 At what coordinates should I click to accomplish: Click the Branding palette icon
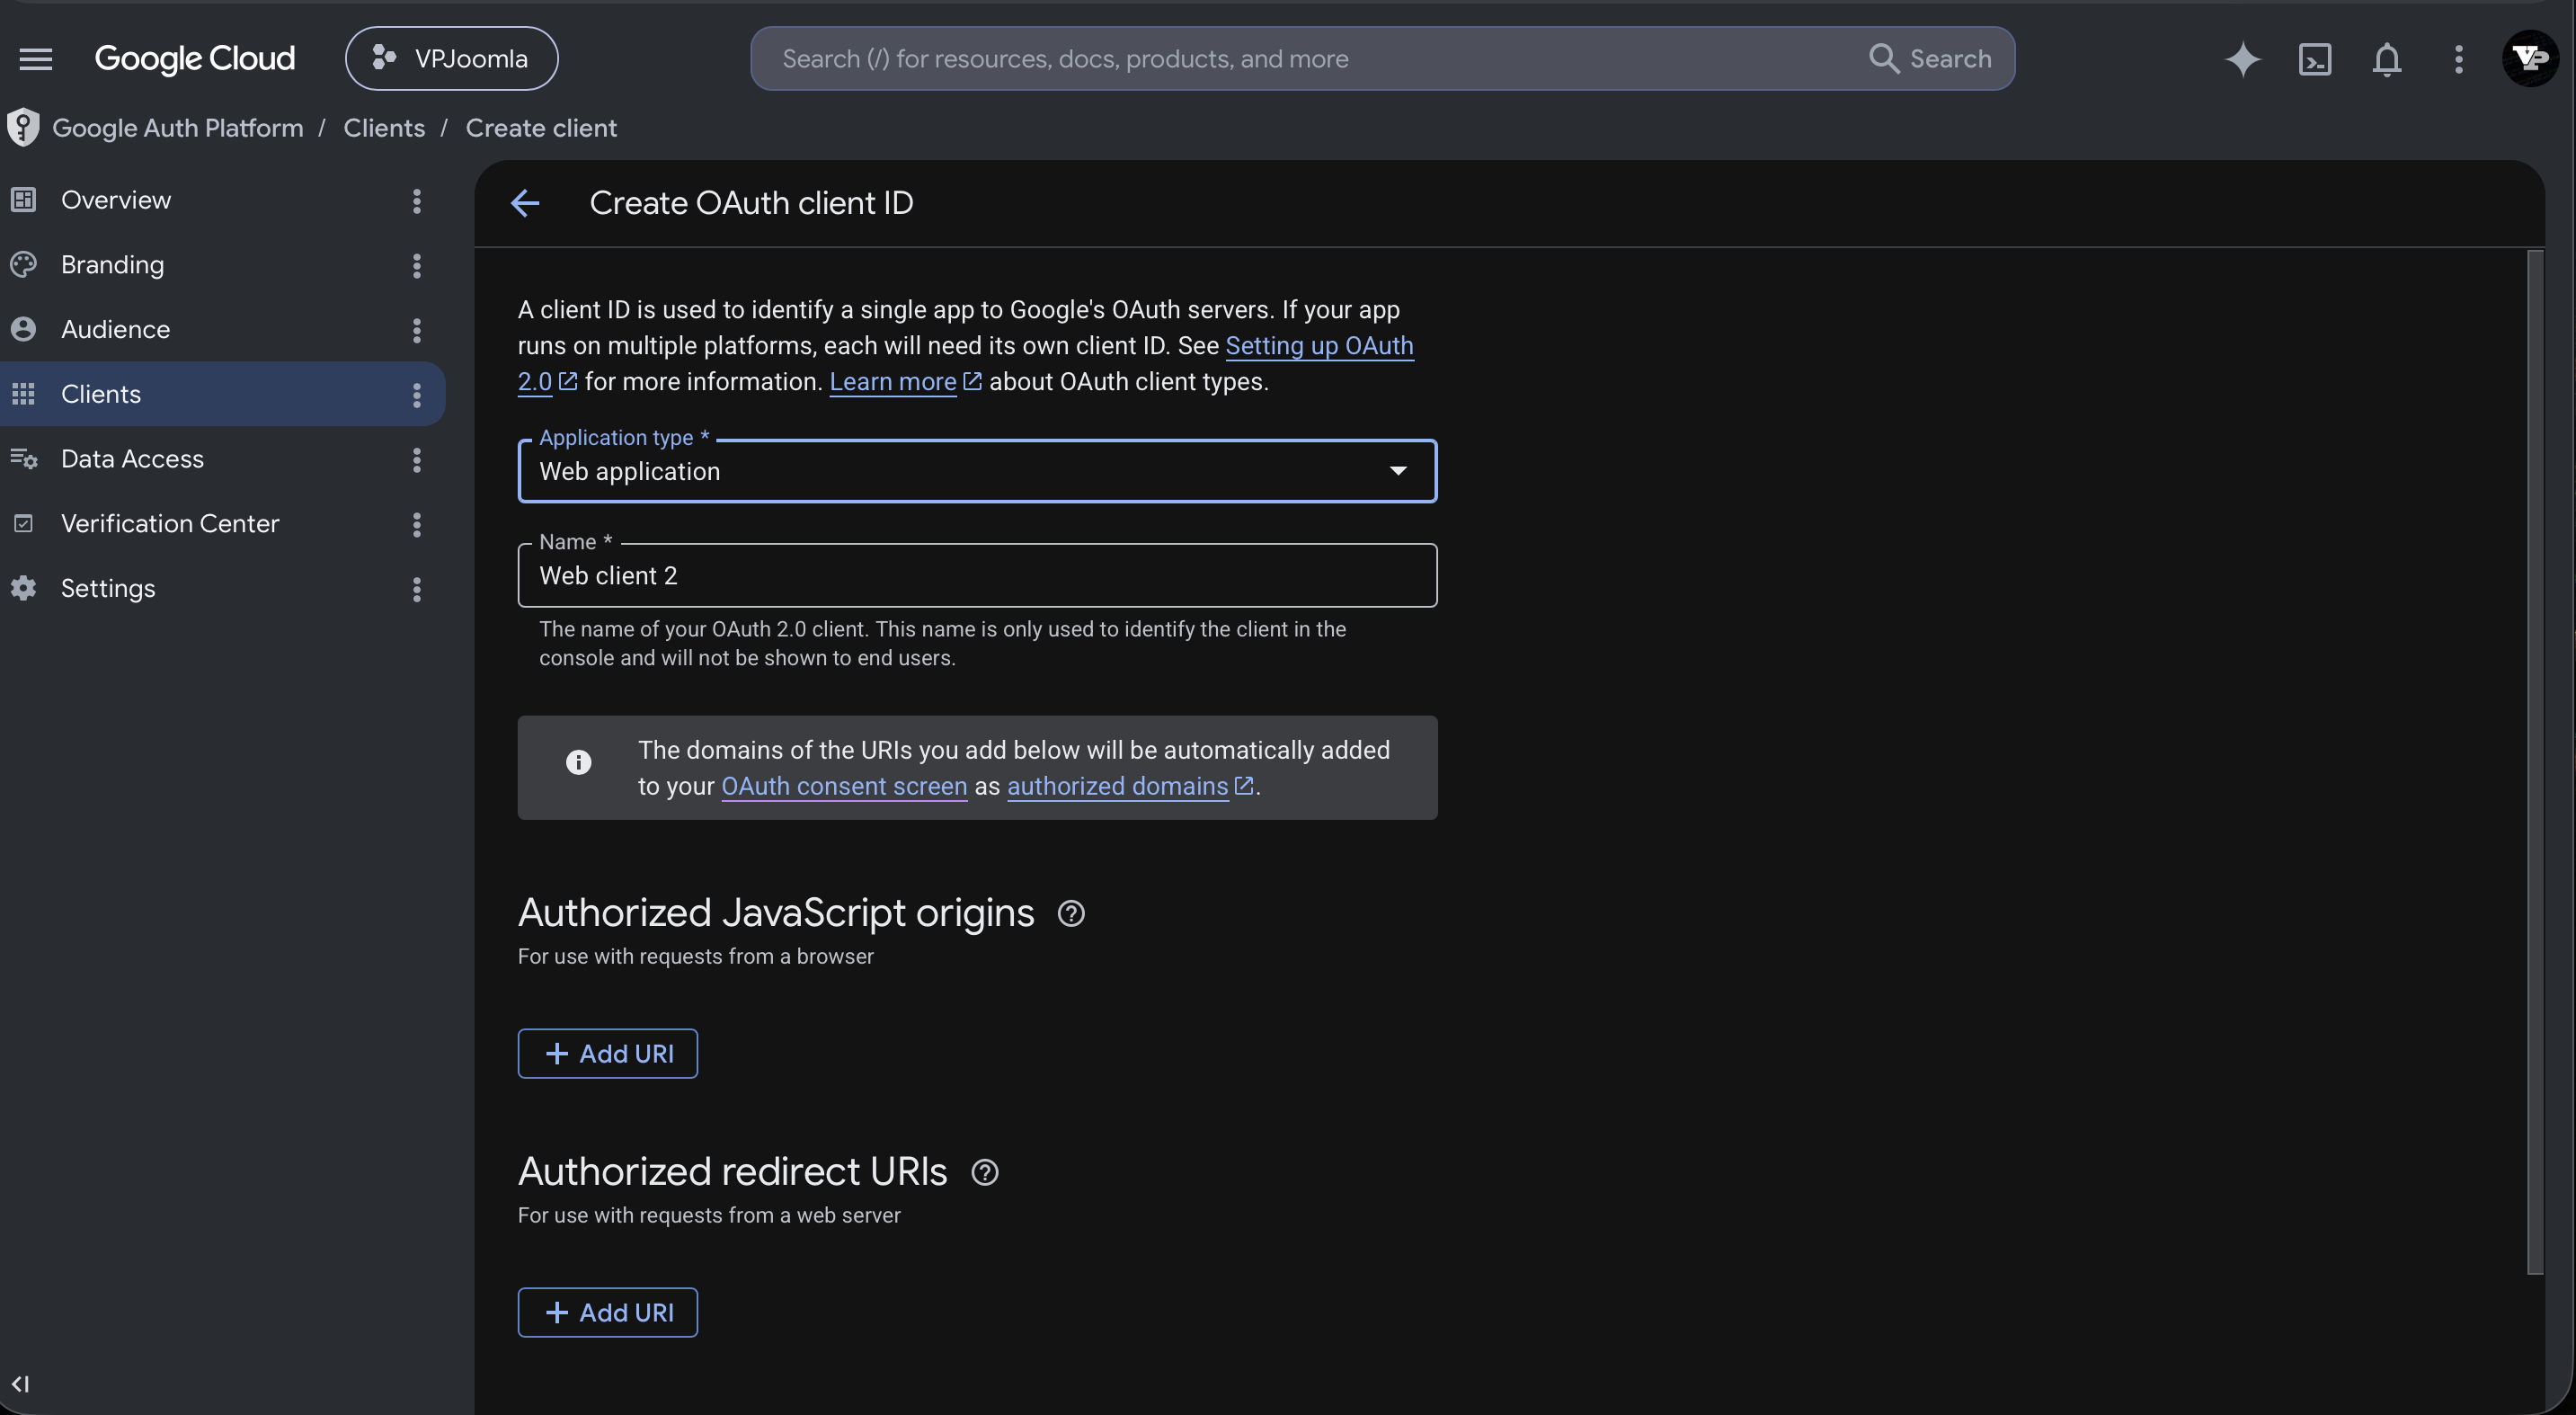(23, 265)
